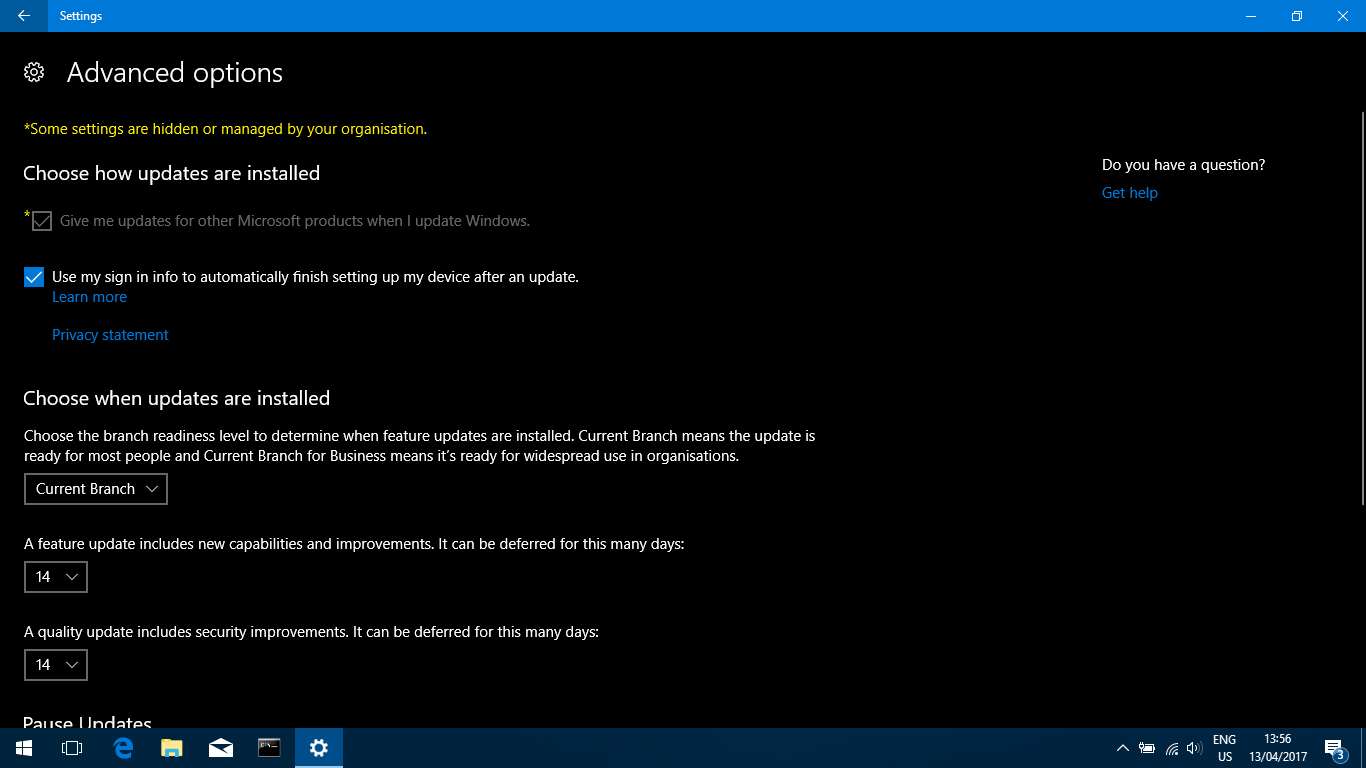The width and height of the screenshot is (1366, 768).
Task: Open File Explorer from the taskbar
Action: [172, 748]
